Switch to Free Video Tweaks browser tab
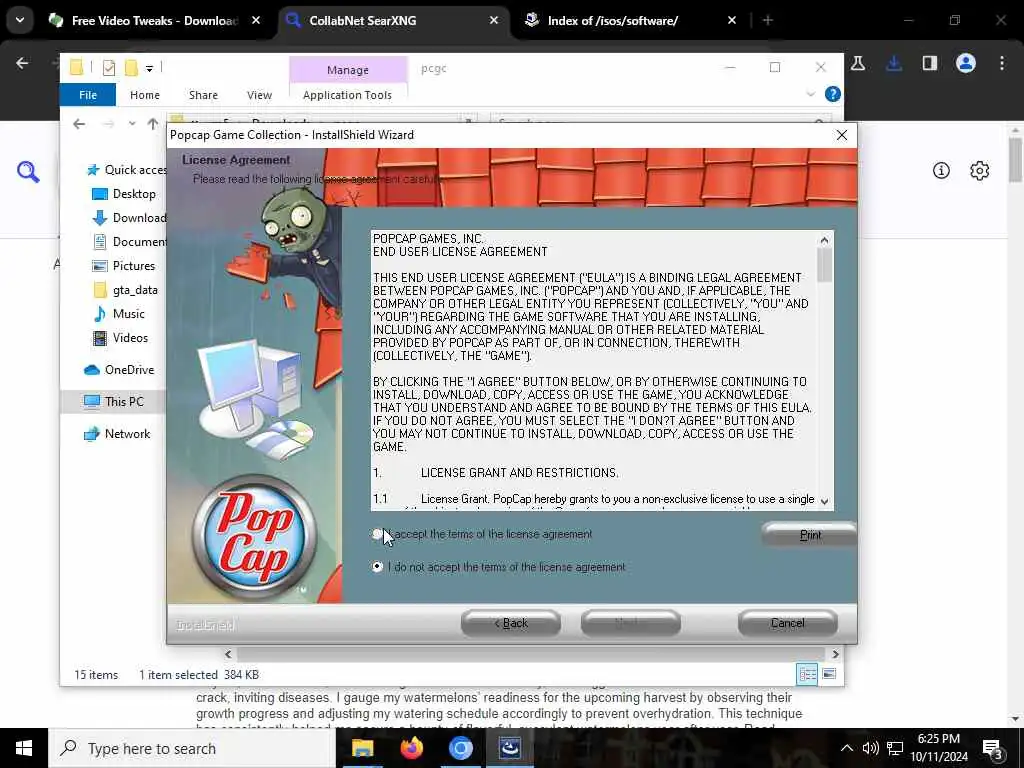1024x768 pixels. click(154, 21)
